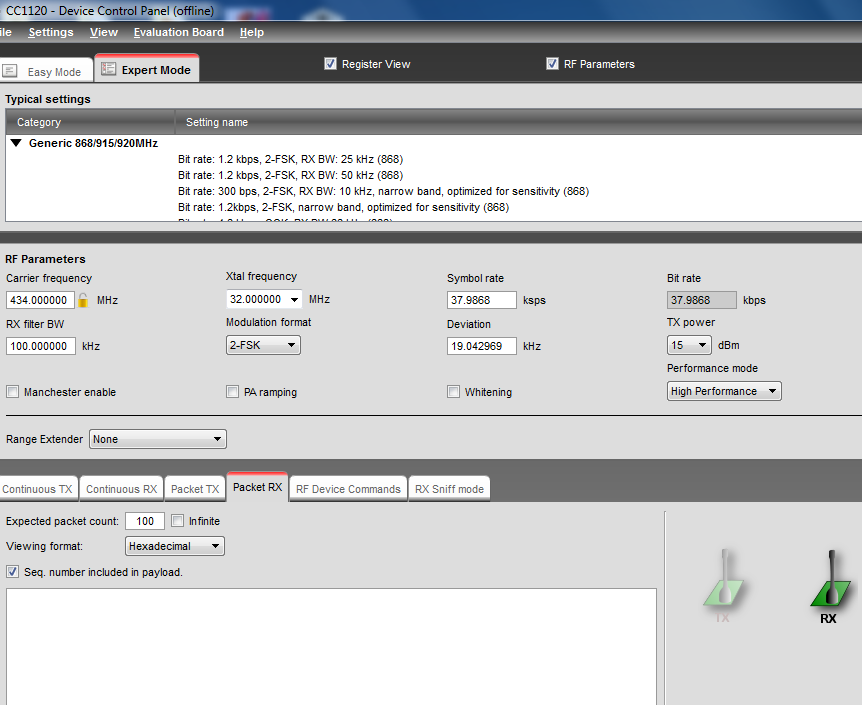Switch to the Expert Mode tab
This screenshot has width=862, height=705.
pyautogui.click(x=147, y=69)
